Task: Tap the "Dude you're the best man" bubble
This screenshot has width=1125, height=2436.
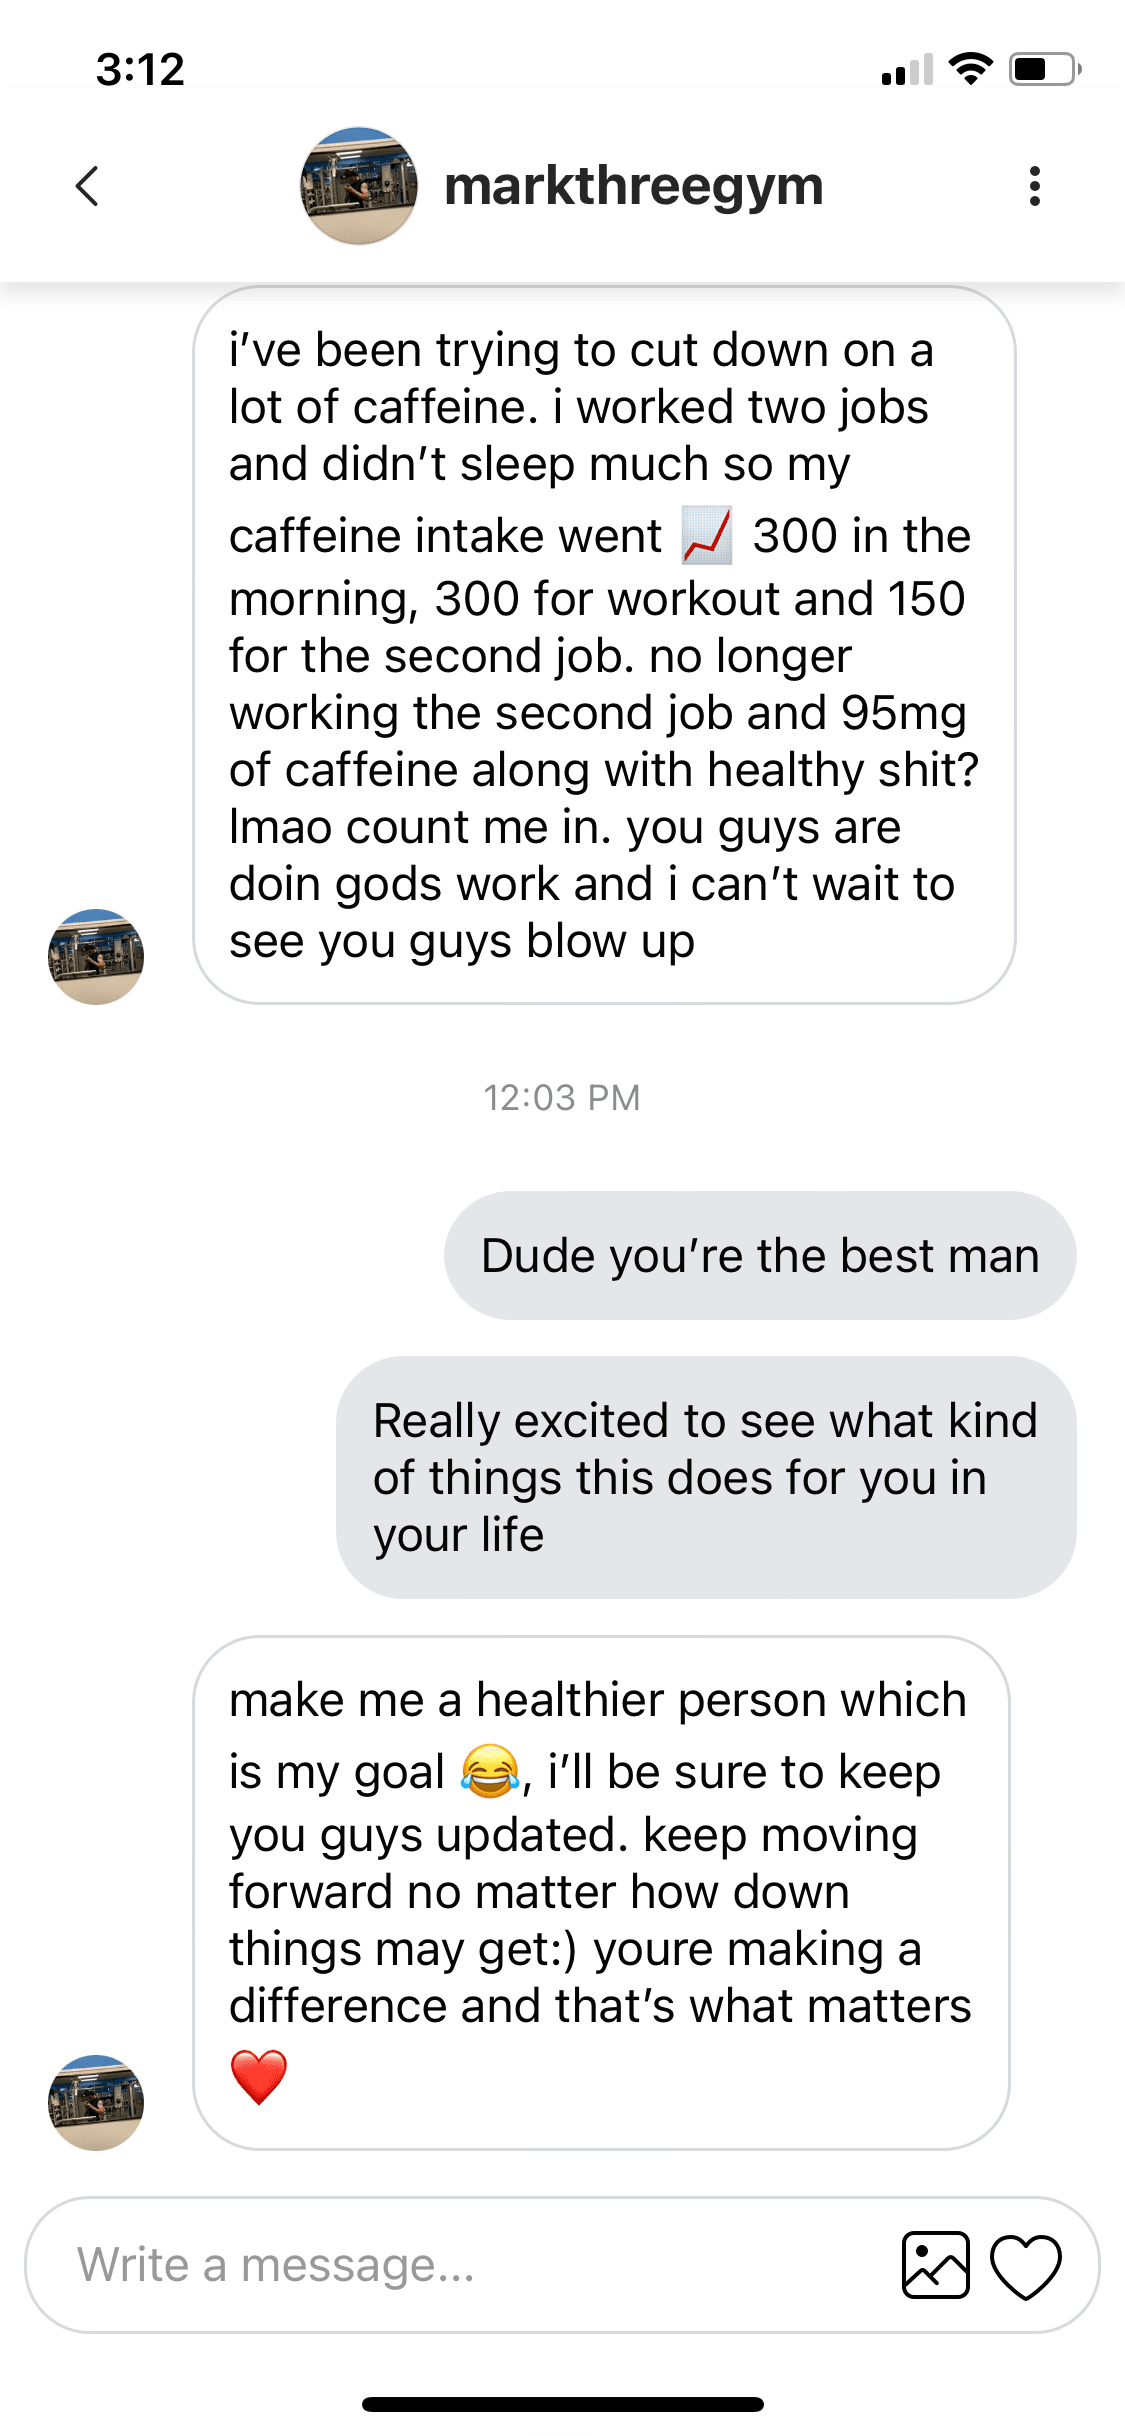Action: tap(760, 1255)
